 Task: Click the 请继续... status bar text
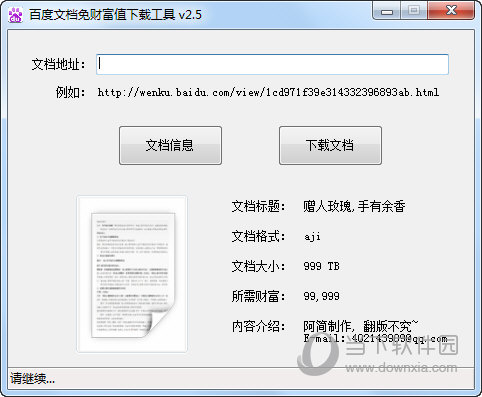pos(33,379)
